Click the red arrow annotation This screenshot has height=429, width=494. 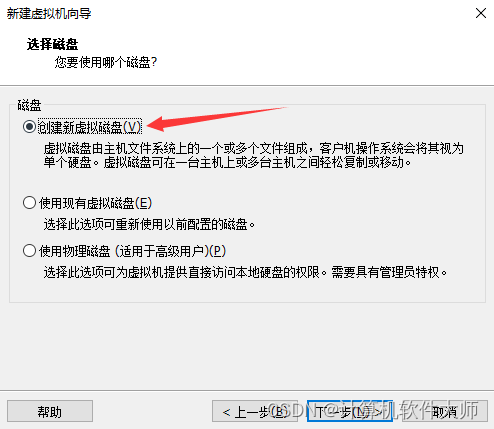(217, 119)
